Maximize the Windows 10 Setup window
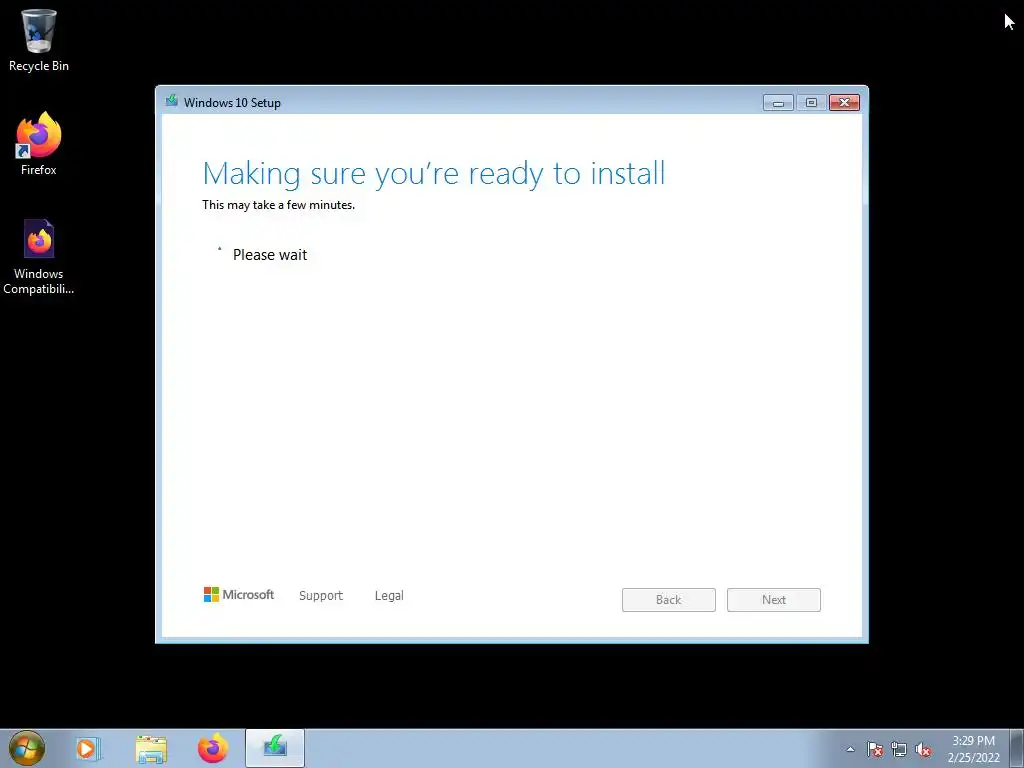 click(x=811, y=103)
